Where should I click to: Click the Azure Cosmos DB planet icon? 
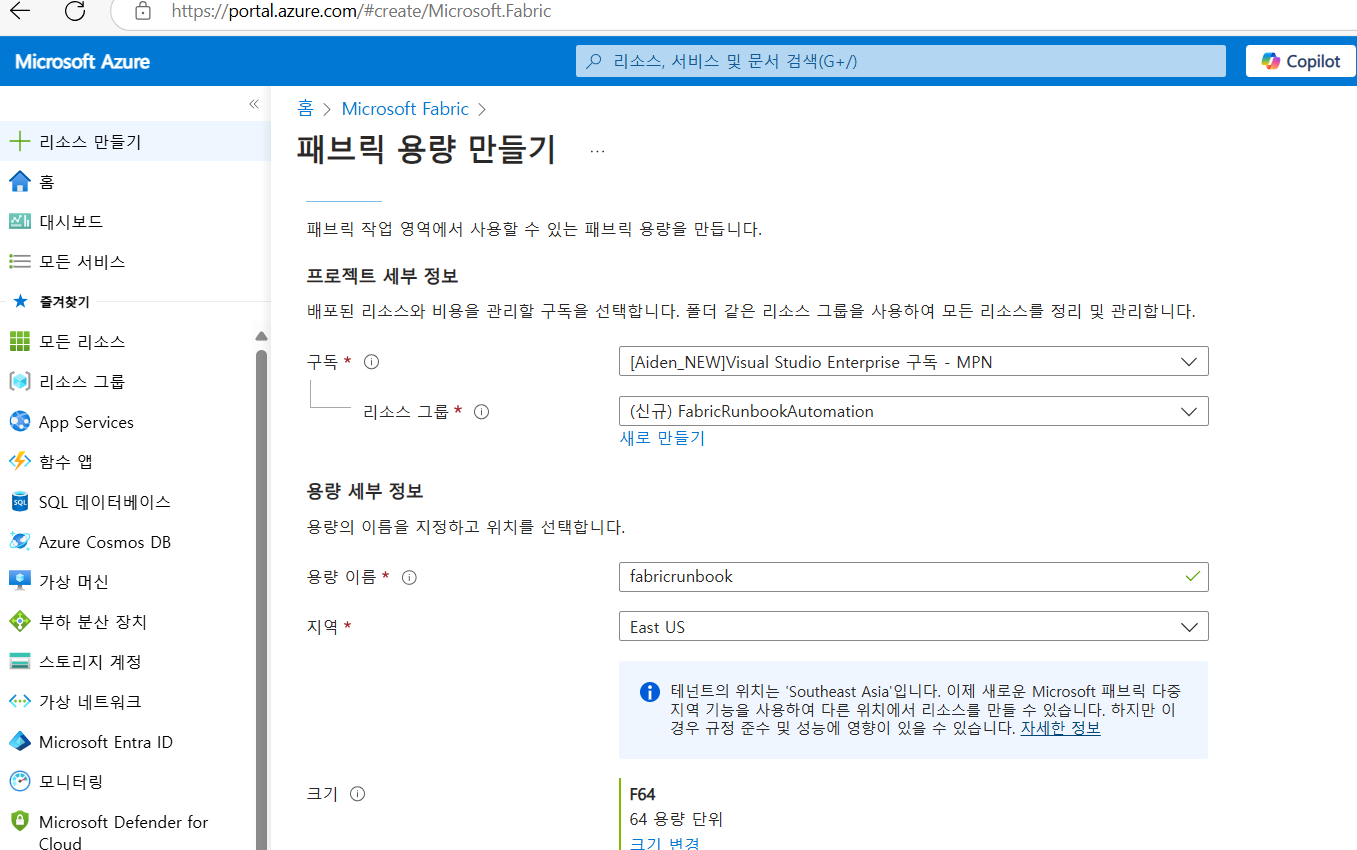click(x=19, y=541)
